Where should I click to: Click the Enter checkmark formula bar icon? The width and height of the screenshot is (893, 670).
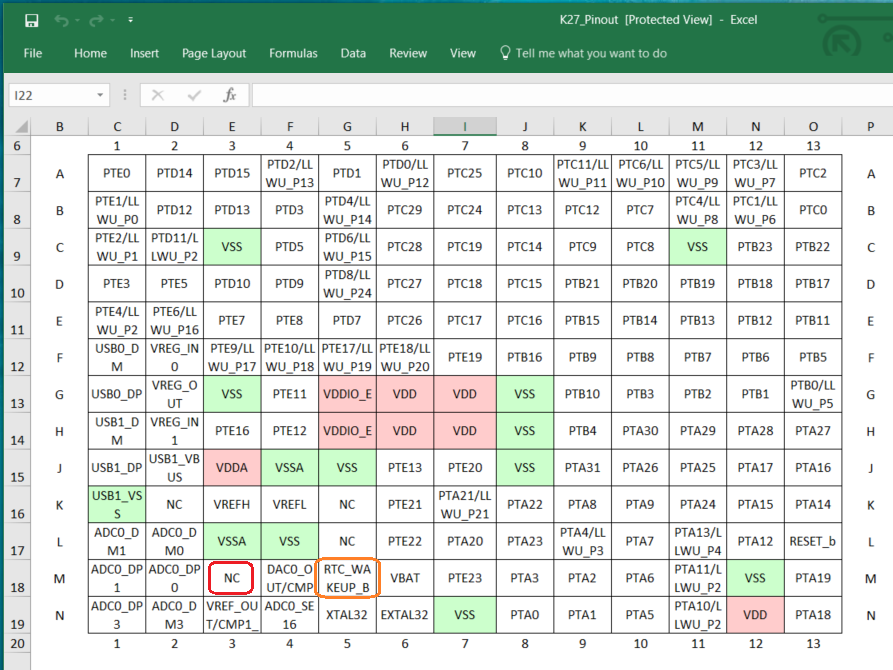[x=194, y=95]
